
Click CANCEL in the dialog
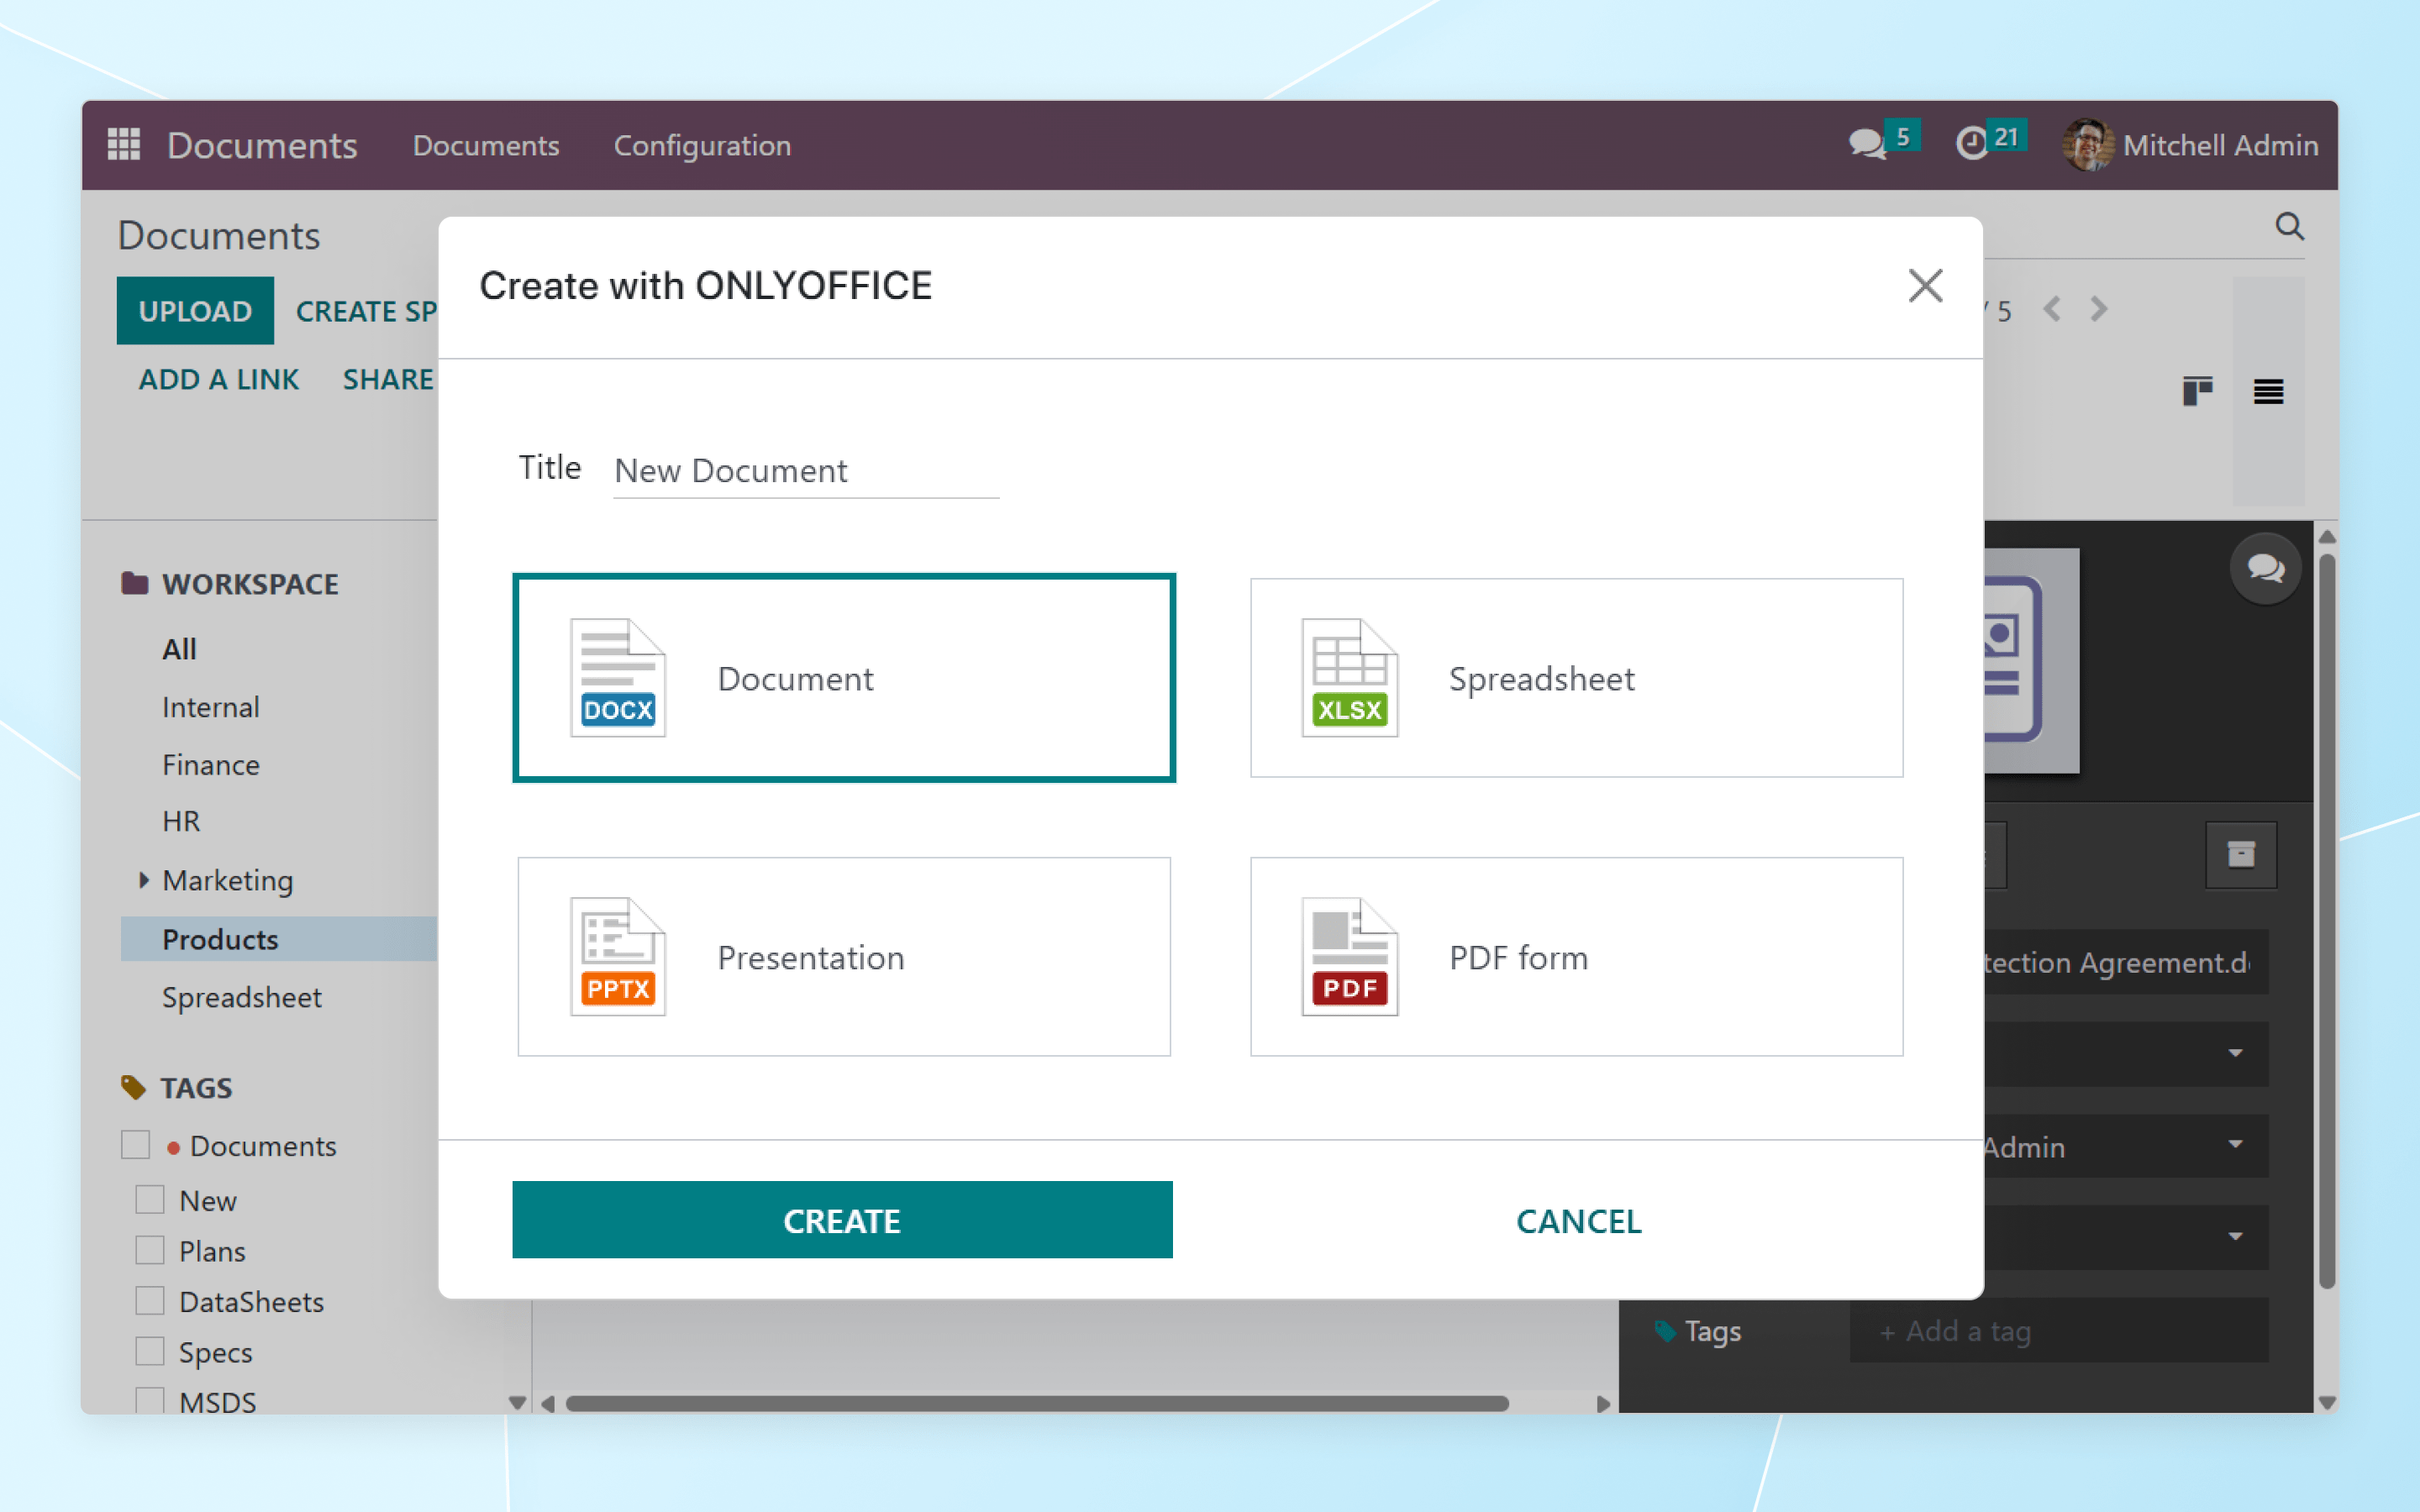click(1578, 1221)
